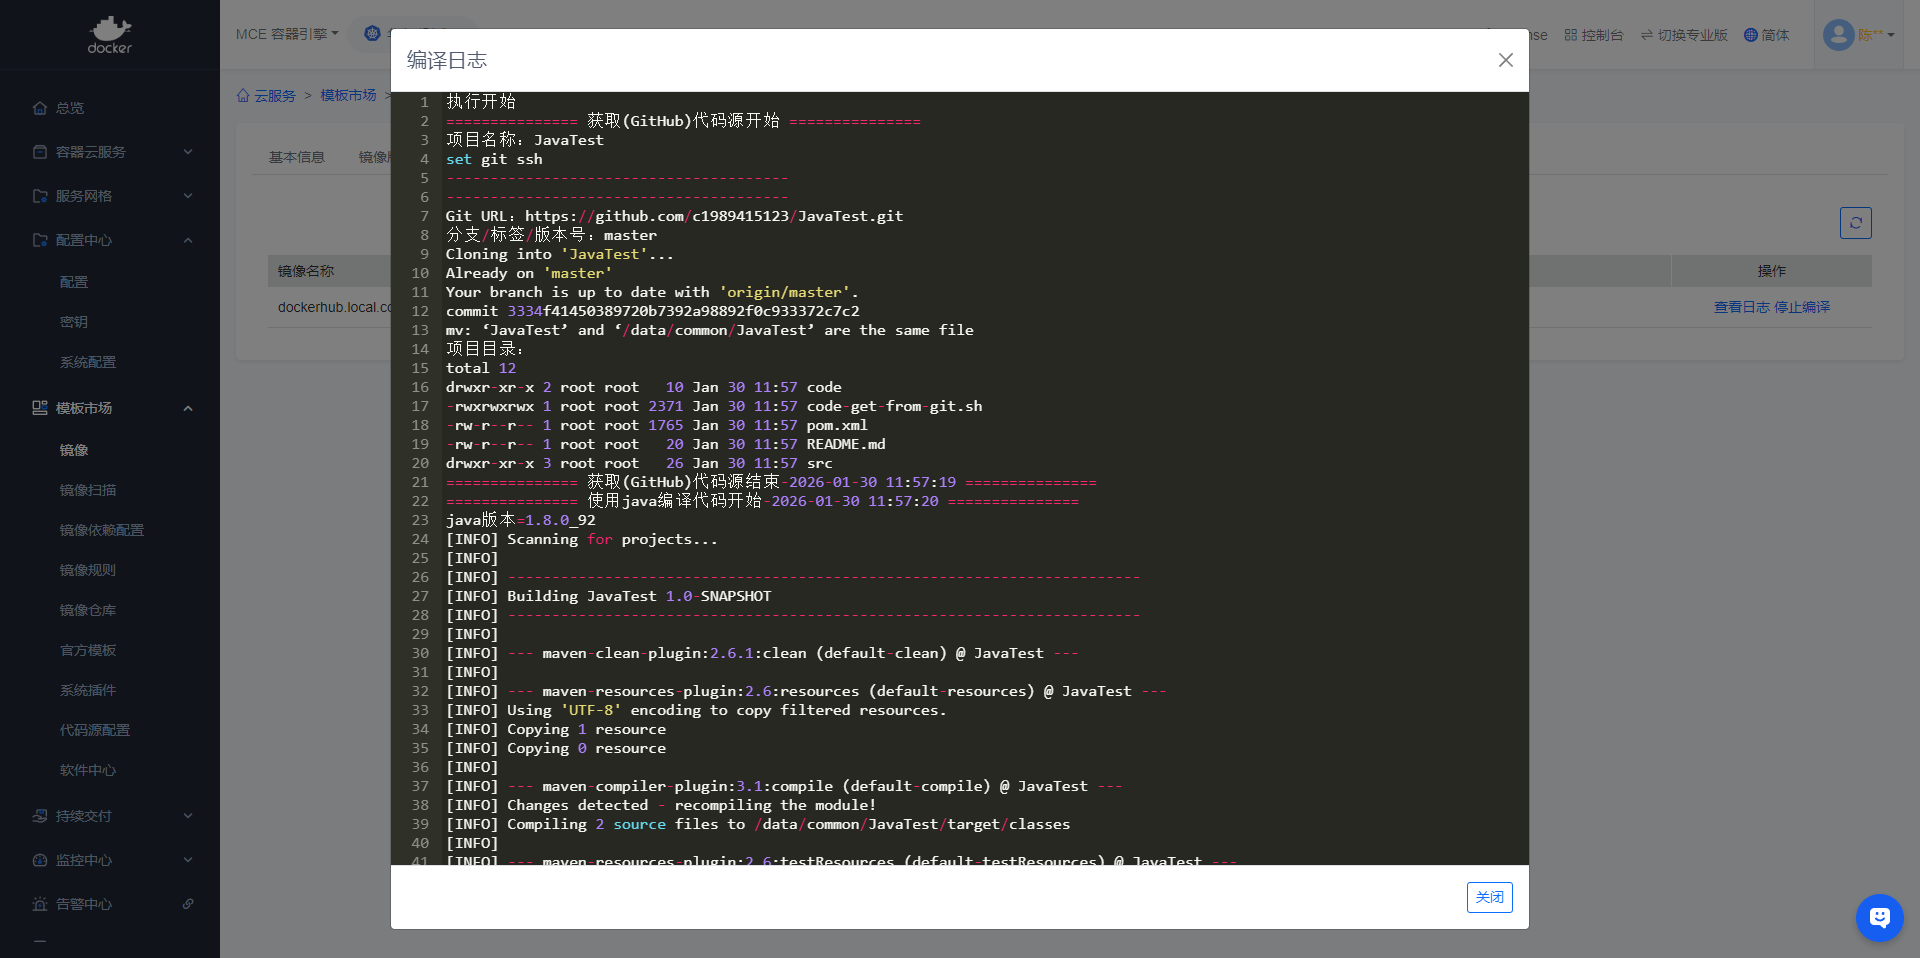Expand the 持续交付 sidebar menu
1920x958 pixels.
tap(110, 816)
